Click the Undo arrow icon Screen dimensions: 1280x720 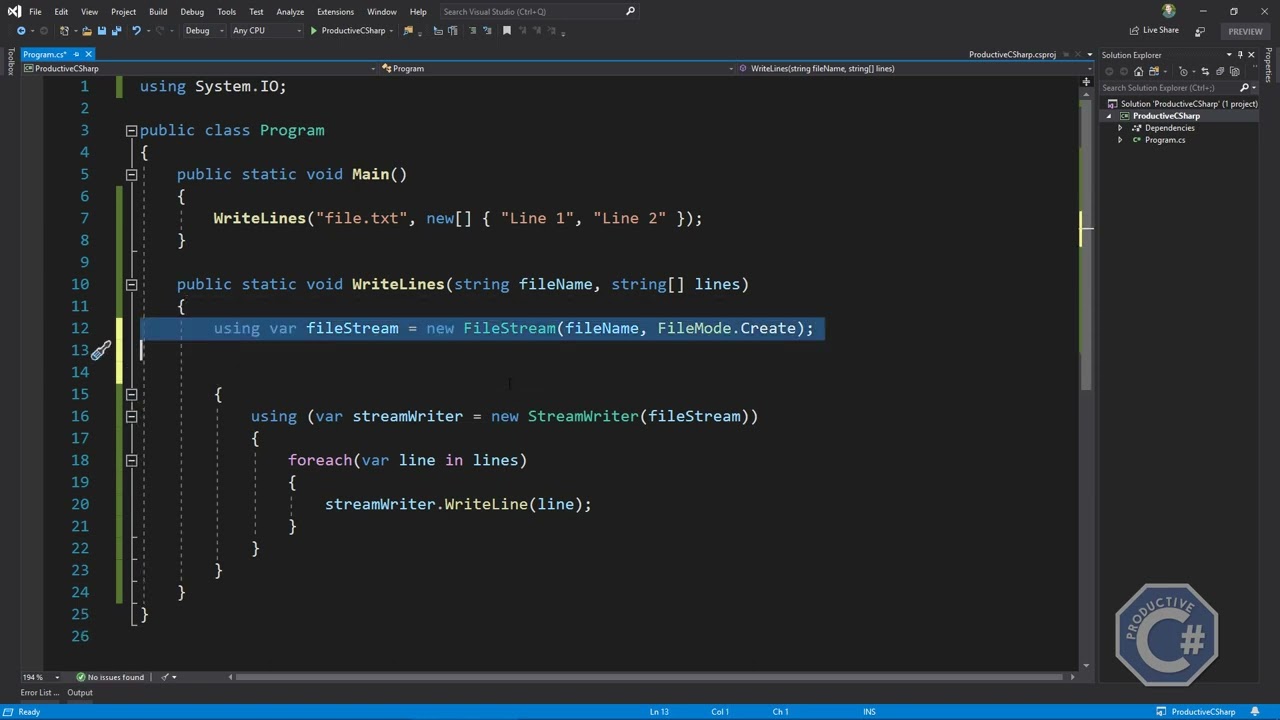pyautogui.click(x=136, y=31)
